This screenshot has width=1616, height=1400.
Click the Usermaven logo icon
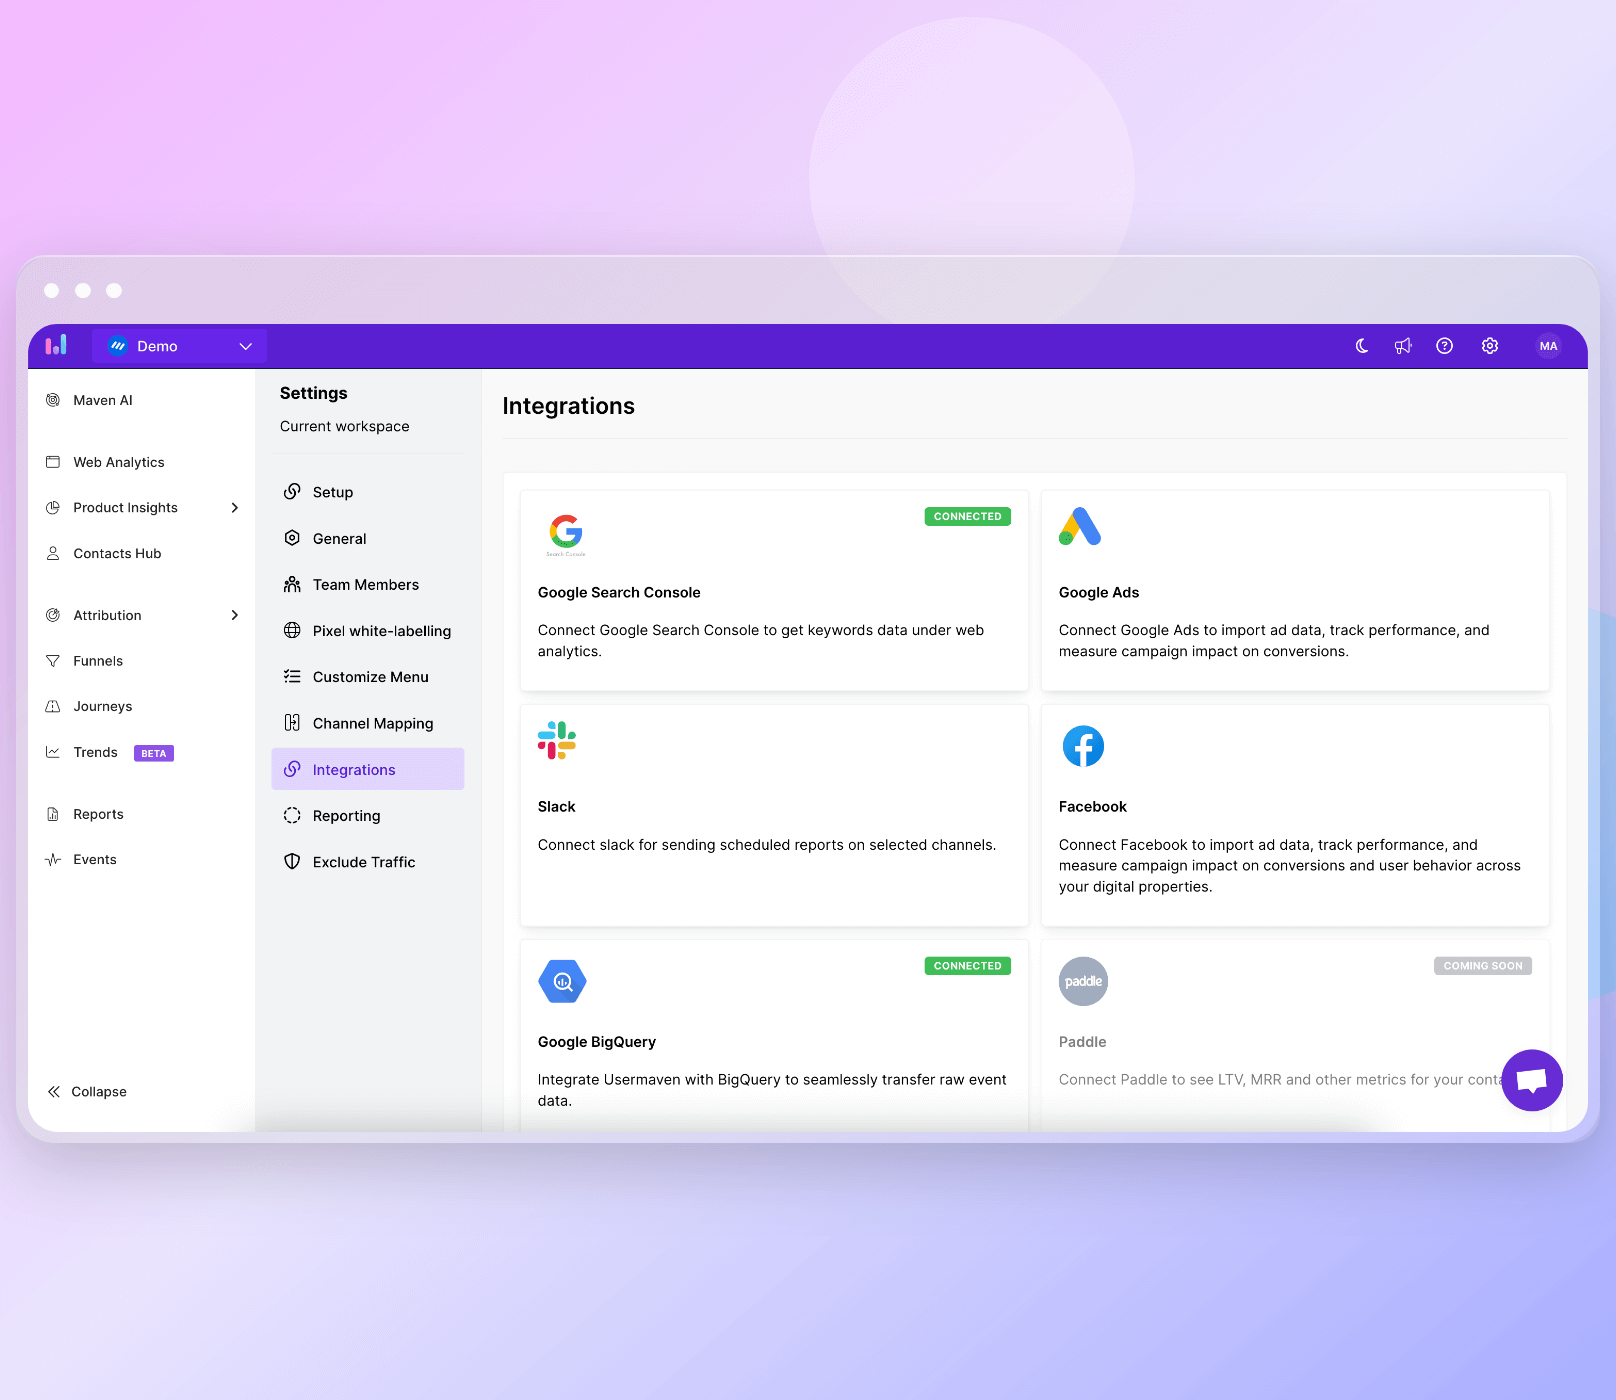click(56, 345)
